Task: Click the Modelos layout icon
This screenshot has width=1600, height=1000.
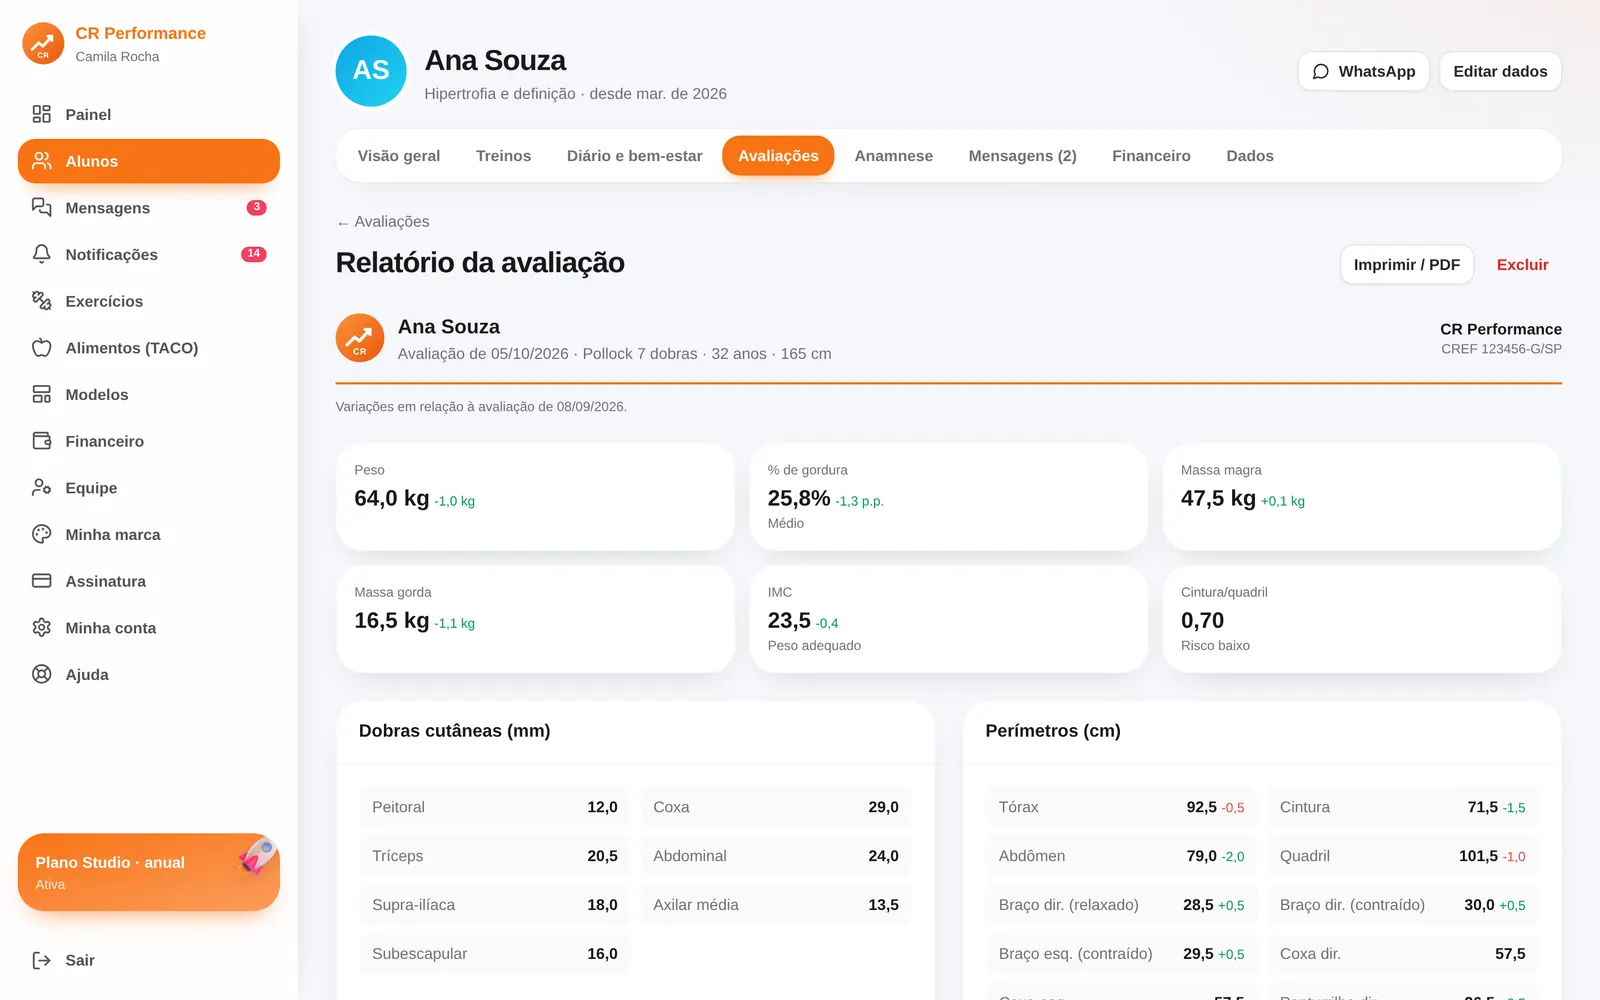Action: [41, 394]
